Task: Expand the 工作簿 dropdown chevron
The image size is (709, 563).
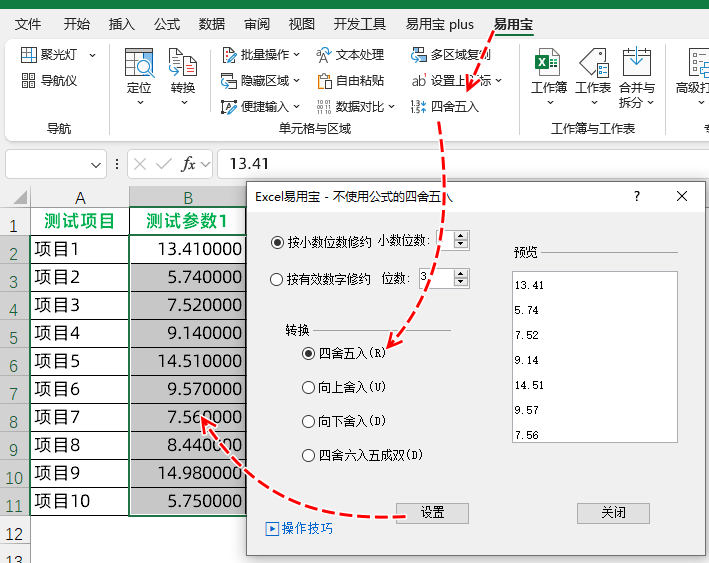Action: pyautogui.click(x=550, y=103)
